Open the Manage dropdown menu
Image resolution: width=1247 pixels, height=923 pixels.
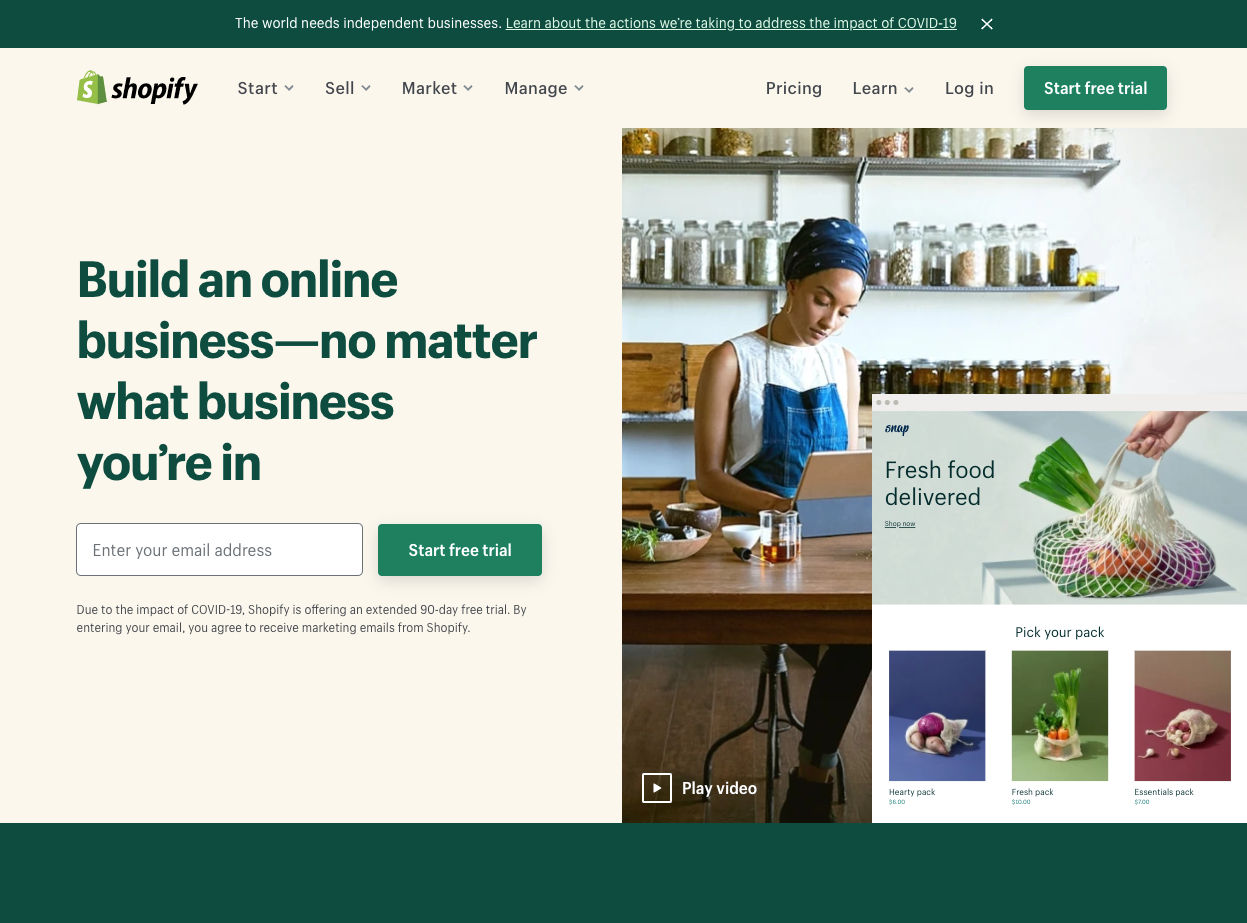544,88
